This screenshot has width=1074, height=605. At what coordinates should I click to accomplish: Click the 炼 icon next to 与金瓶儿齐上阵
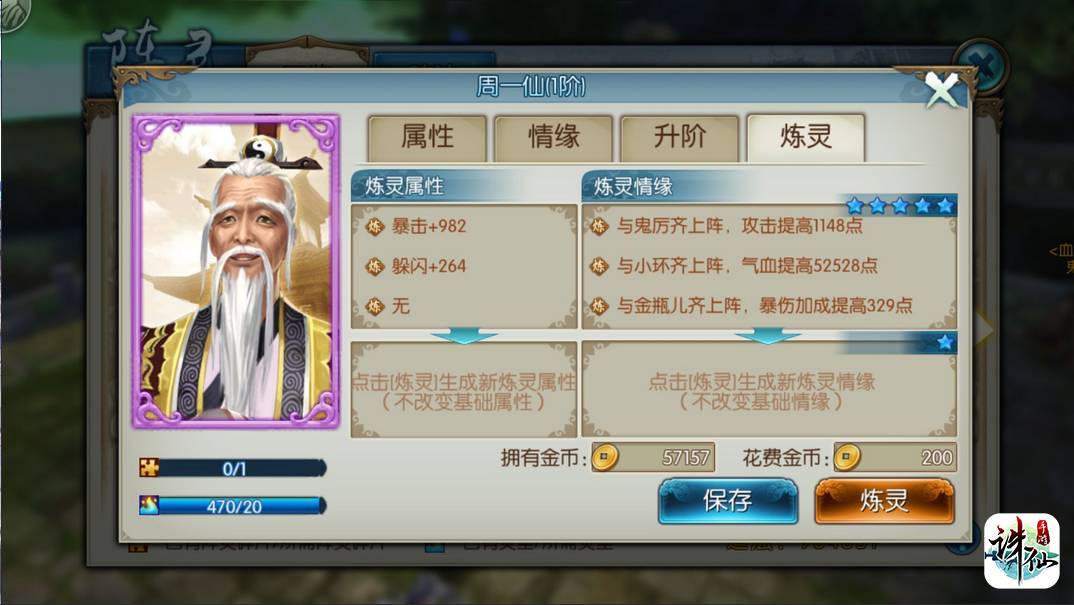[x=599, y=306]
